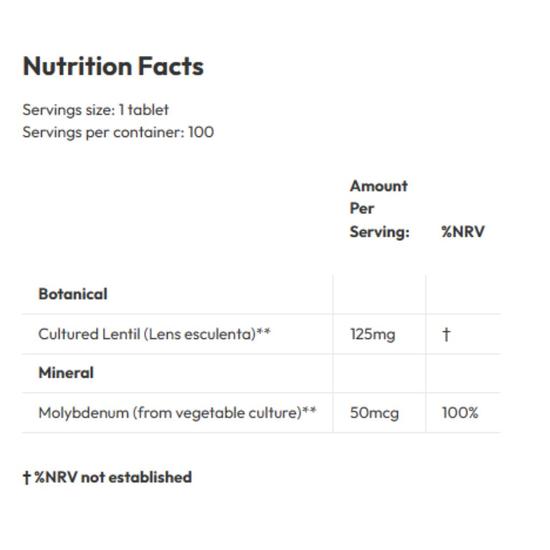The image size is (550, 550).
Task: Select the Servings size: 1 tablet text
Action: (x=95, y=110)
